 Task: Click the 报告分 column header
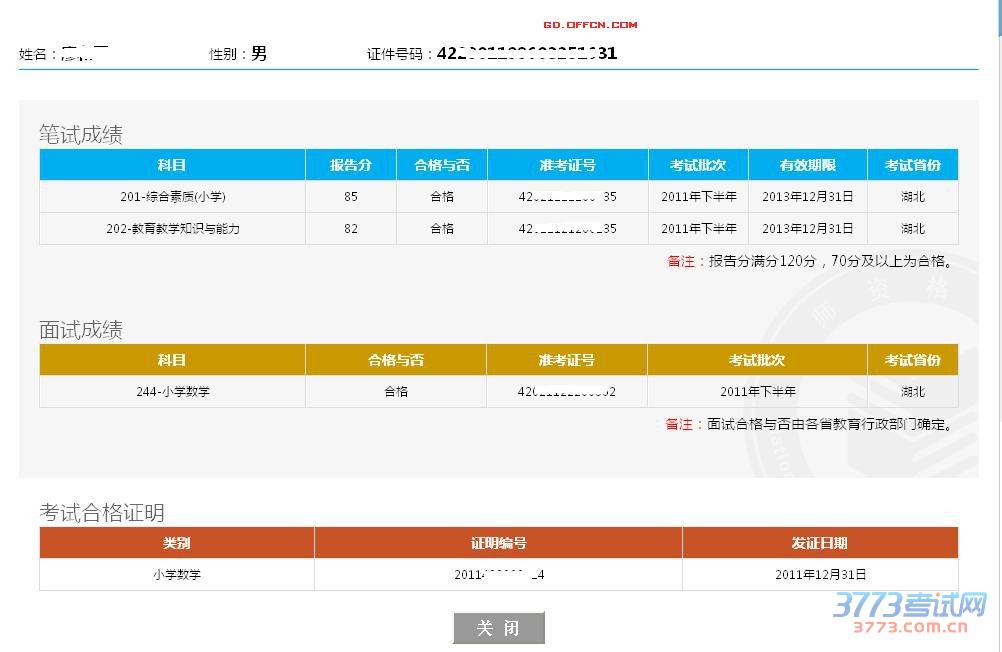coord(350,165)
